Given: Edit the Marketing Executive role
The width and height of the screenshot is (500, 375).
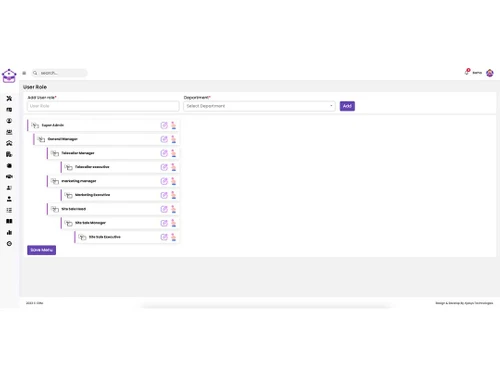Looking at the screenshot, I should point(164,195).
